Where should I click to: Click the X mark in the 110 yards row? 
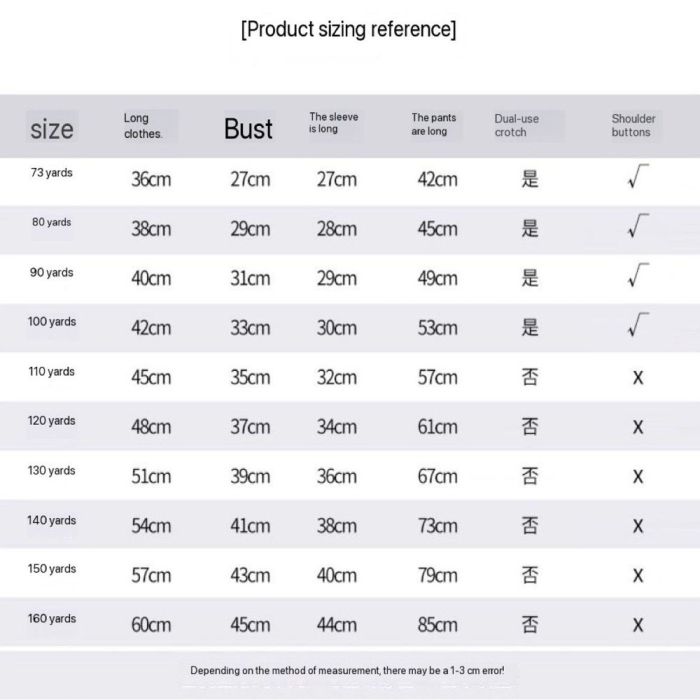(638, 378)
